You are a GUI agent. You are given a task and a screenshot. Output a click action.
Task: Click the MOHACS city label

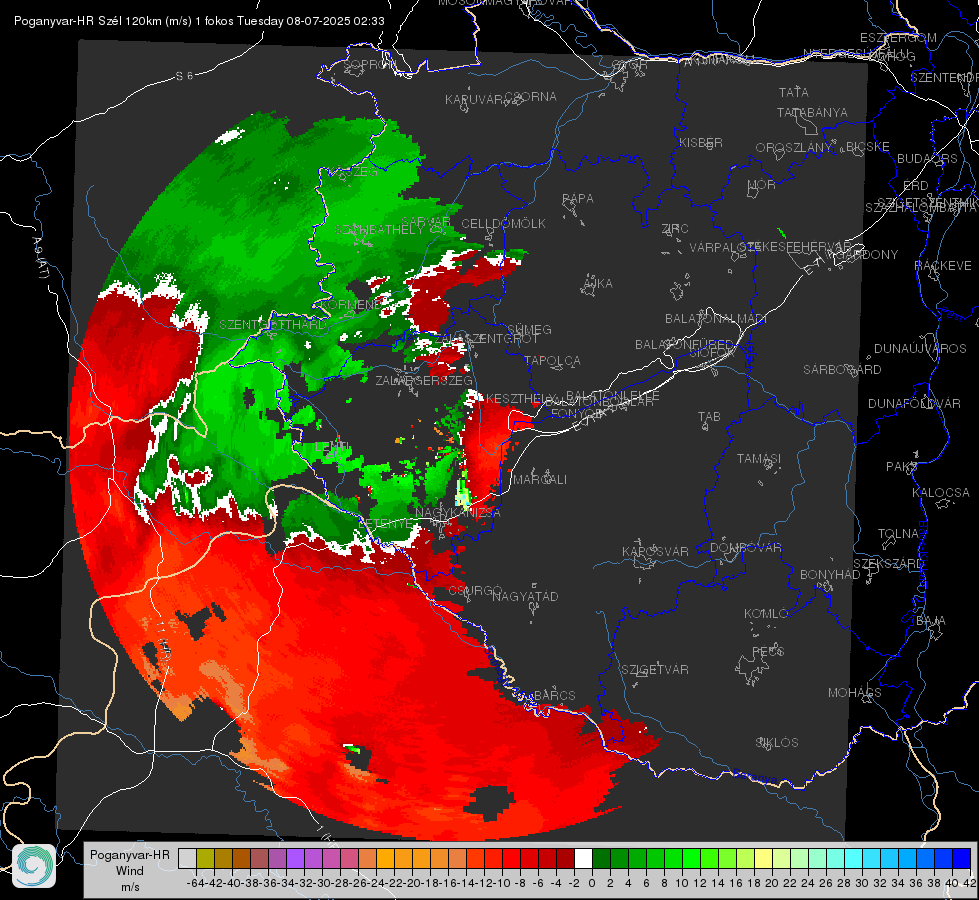(x=854, y=693)
